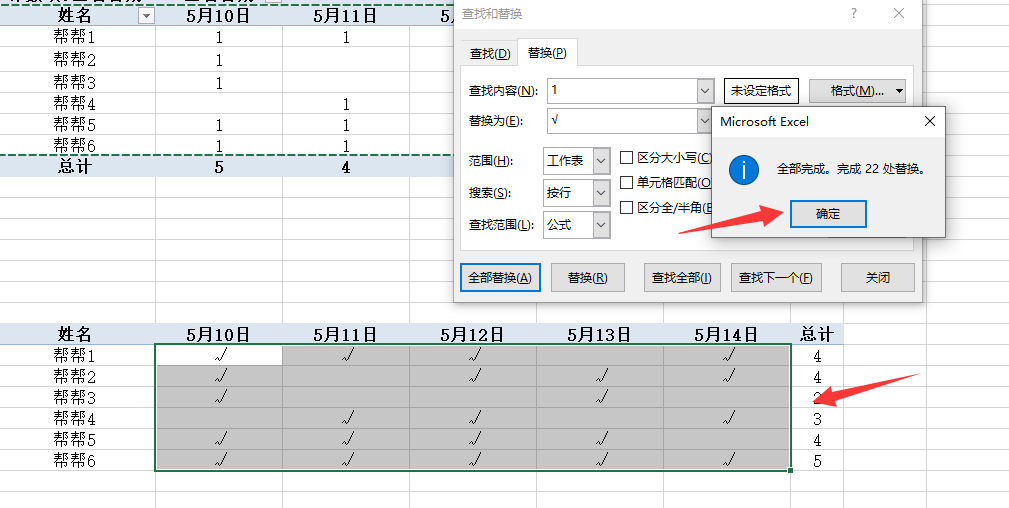
Task: Close the Microsoft Excel message box
Action: point(929,121)
